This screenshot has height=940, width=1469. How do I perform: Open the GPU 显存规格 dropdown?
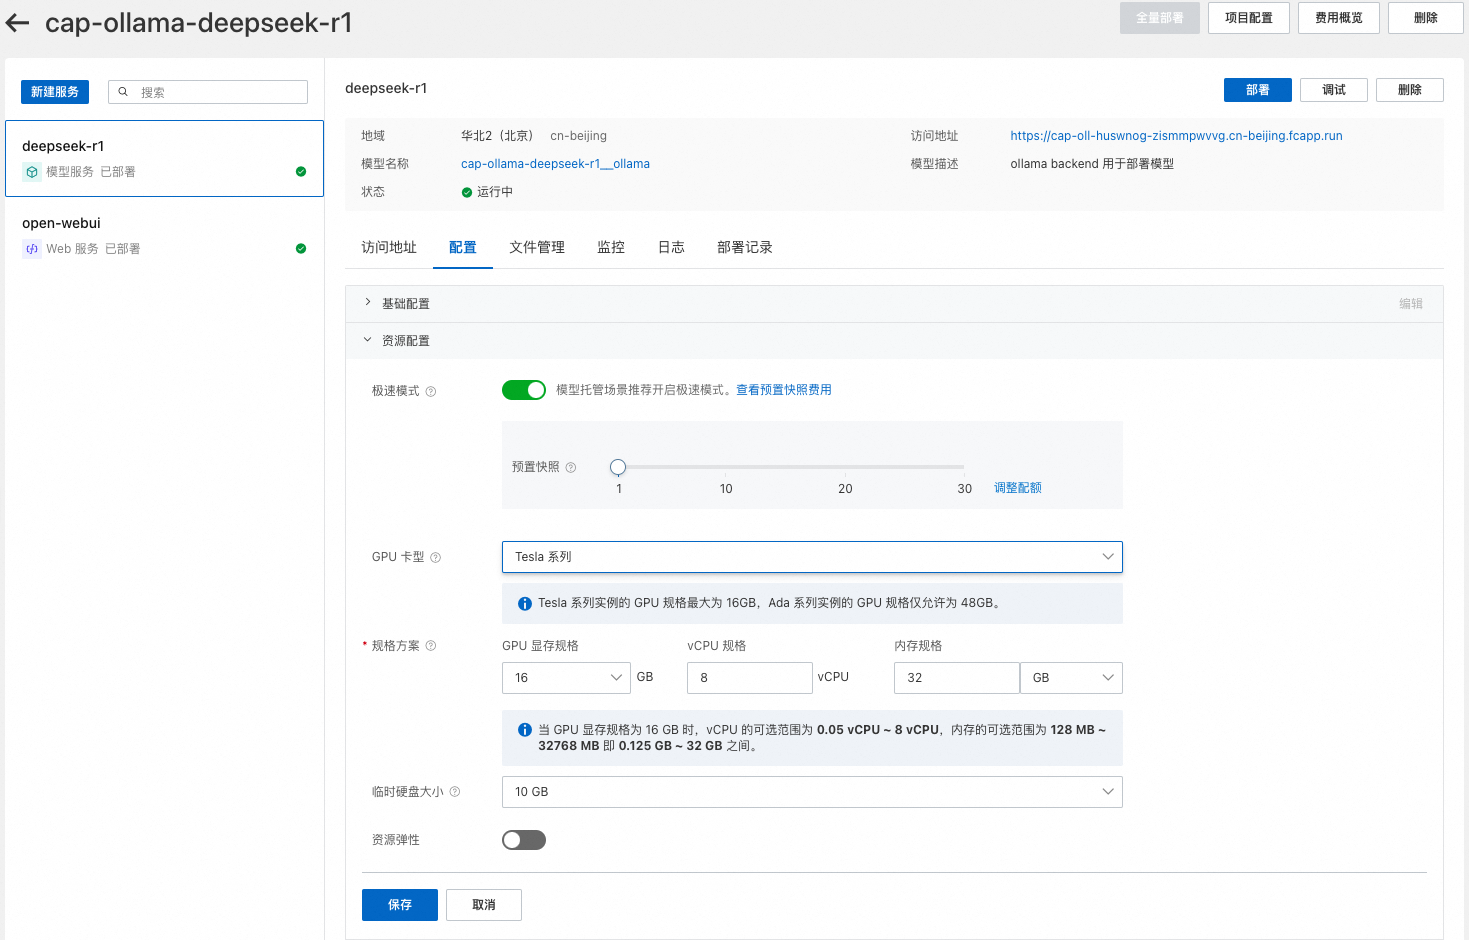pyautogui.click(x=565, y=678)
